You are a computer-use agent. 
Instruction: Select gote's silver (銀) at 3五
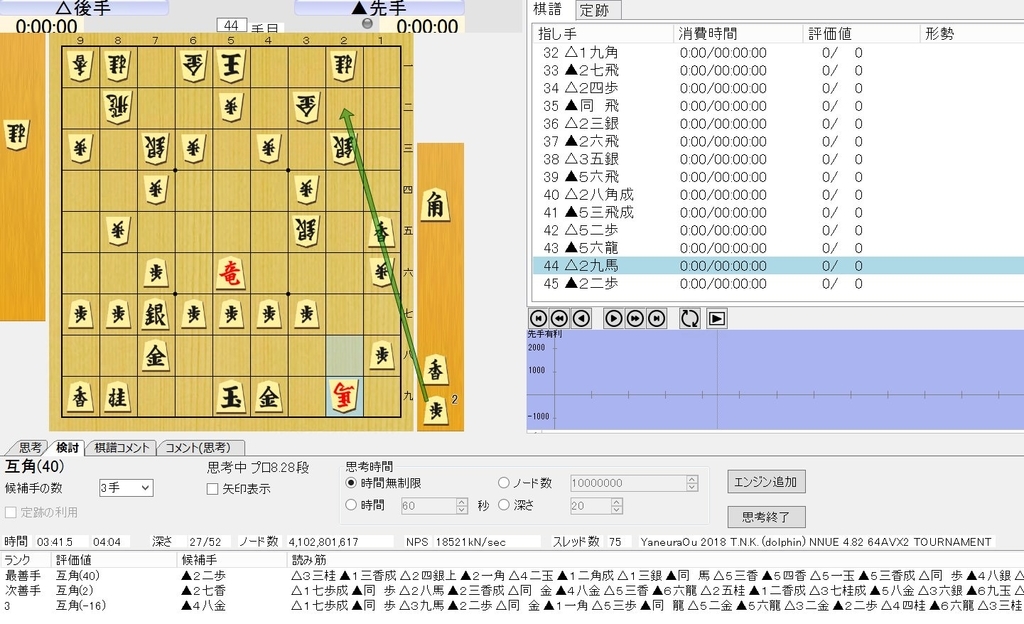(306, 230)
